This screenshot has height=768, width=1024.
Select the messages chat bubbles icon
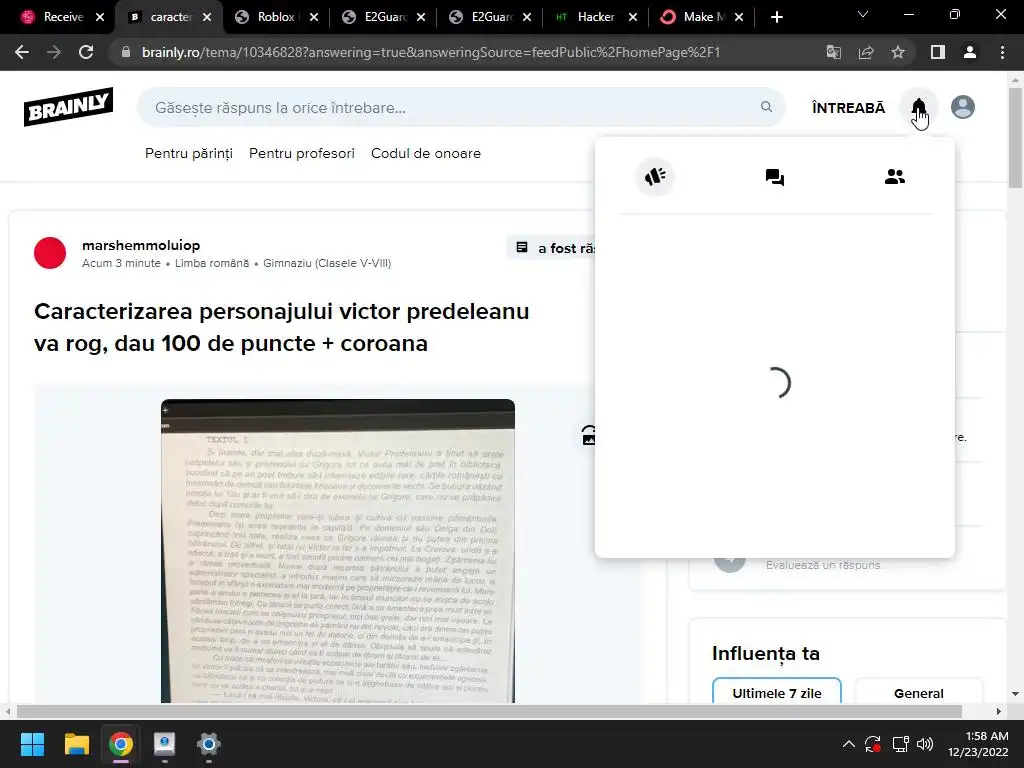tap(775, 176)
